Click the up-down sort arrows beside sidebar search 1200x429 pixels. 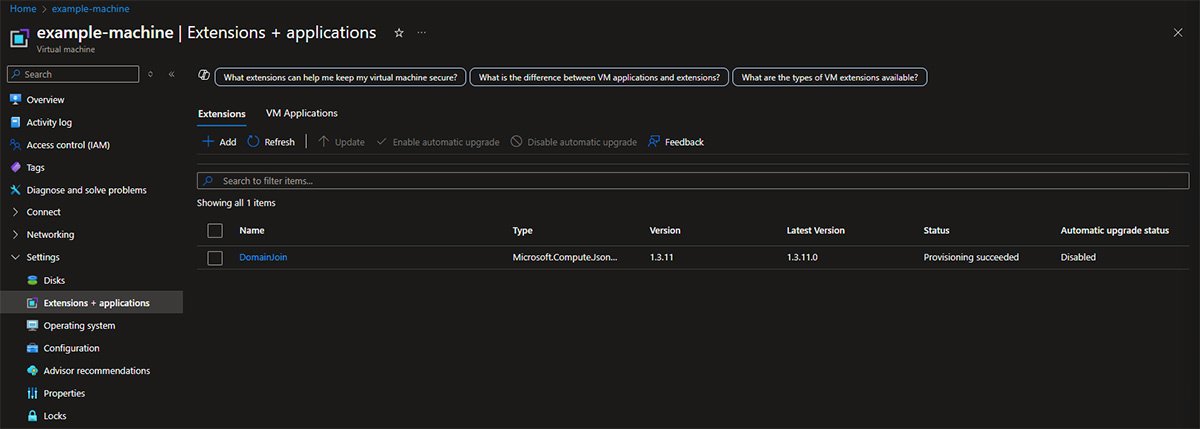[150, 74]
